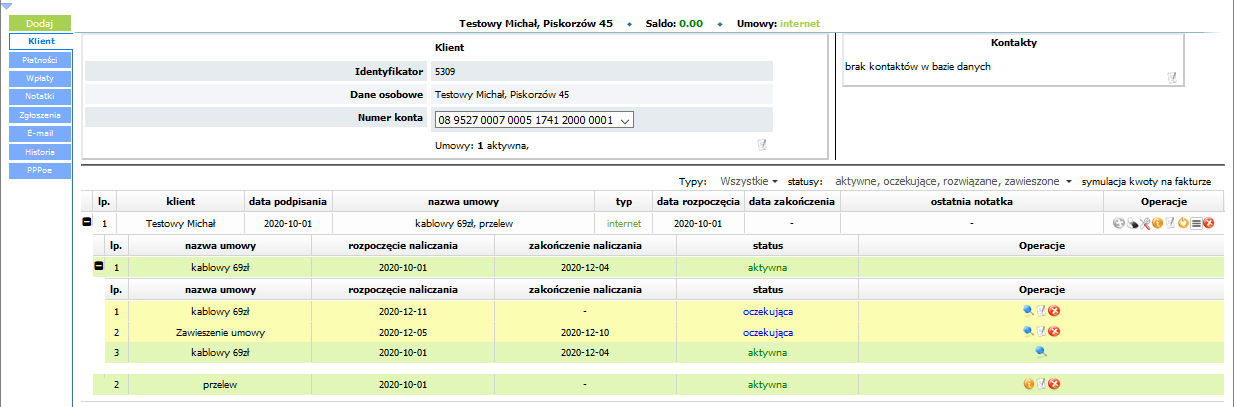Delete the przelew entry with the red X
1234x407 pixels.
pyautogui.click(x=1054, y=384)
